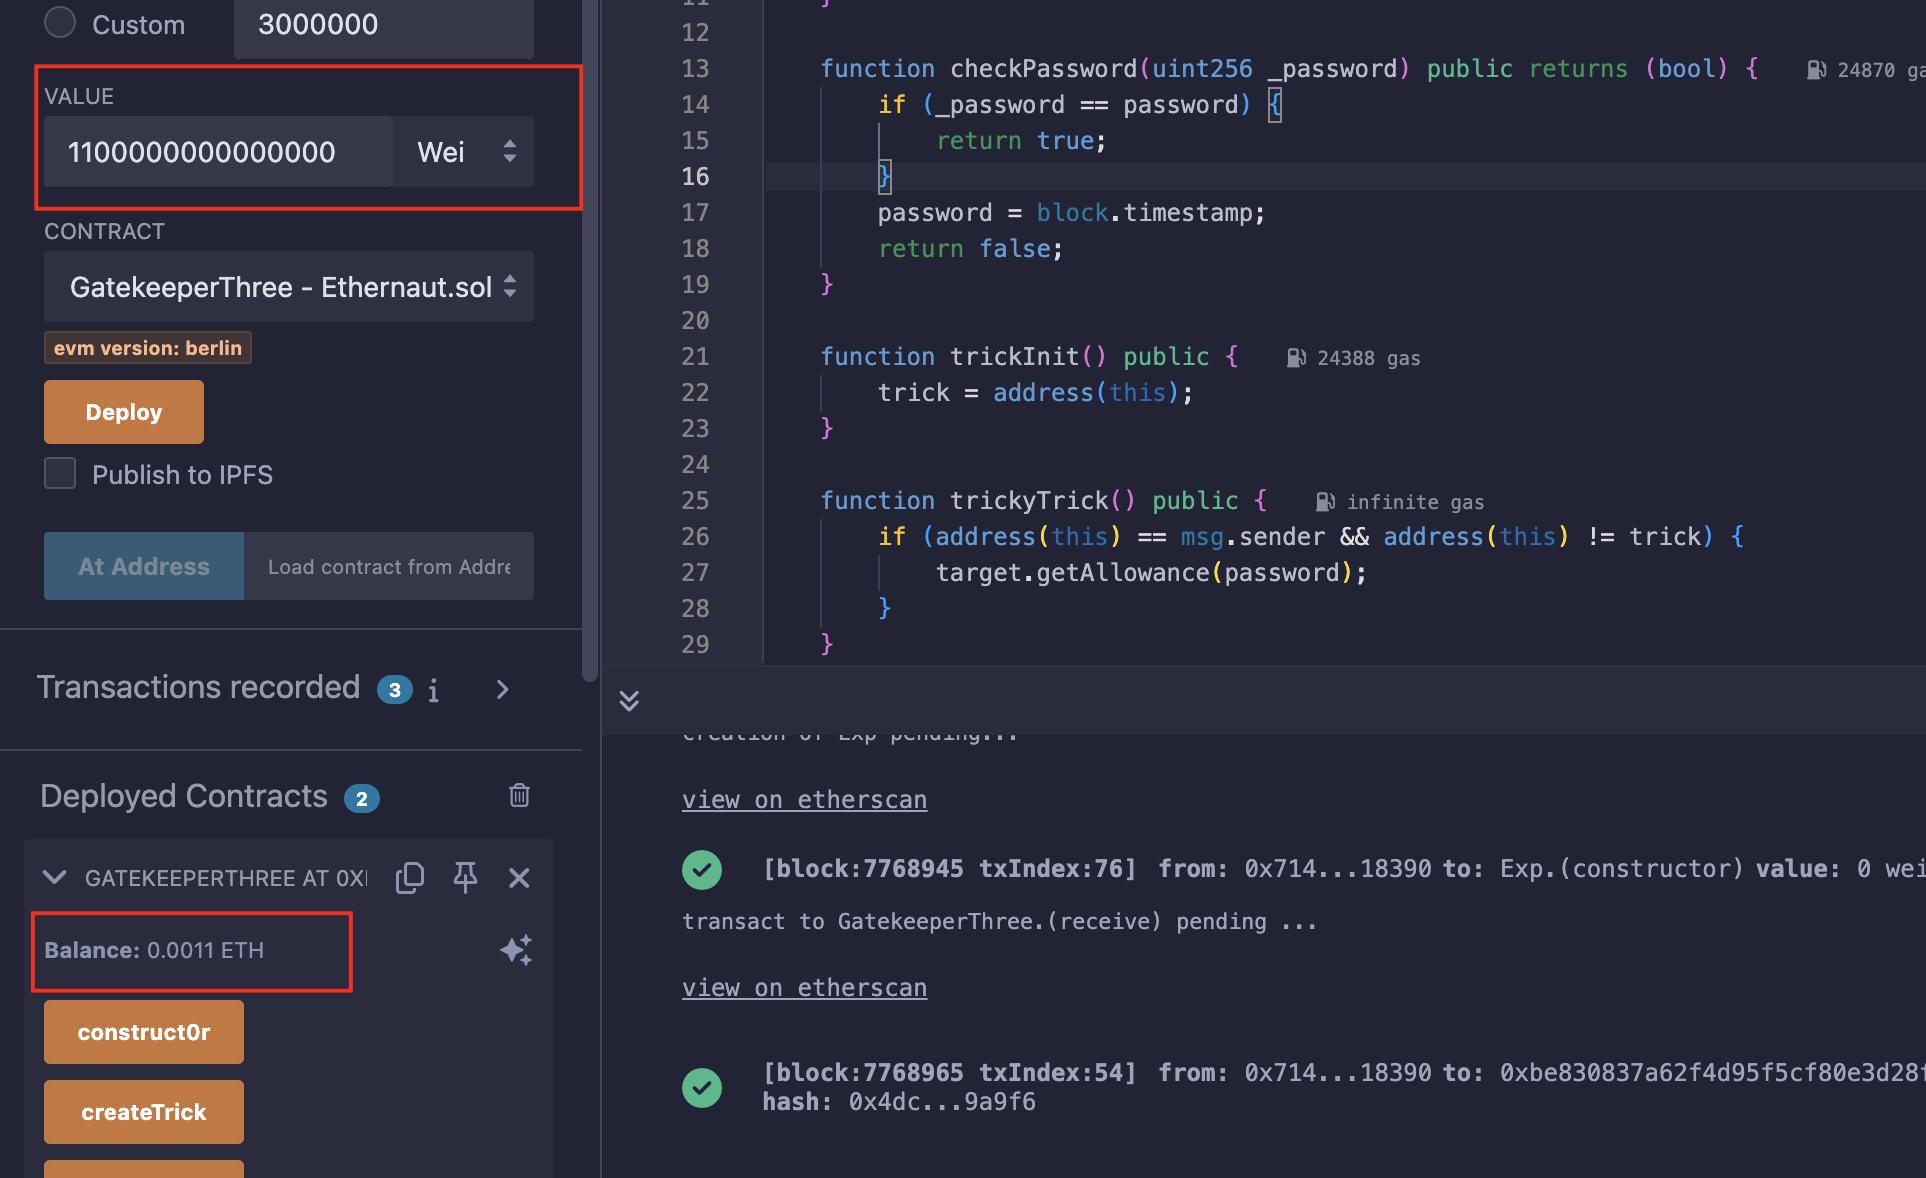Screen dimensions: 1926x1178
Task: Click the collapse arrow icon for file panel
Action: (629, 700)
